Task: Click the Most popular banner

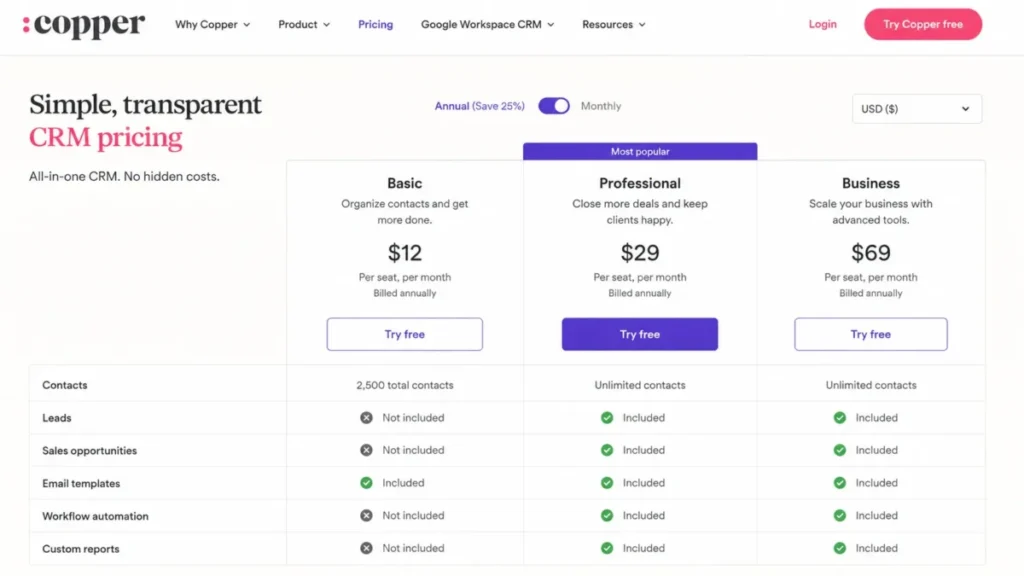Action: coord(640,152)
